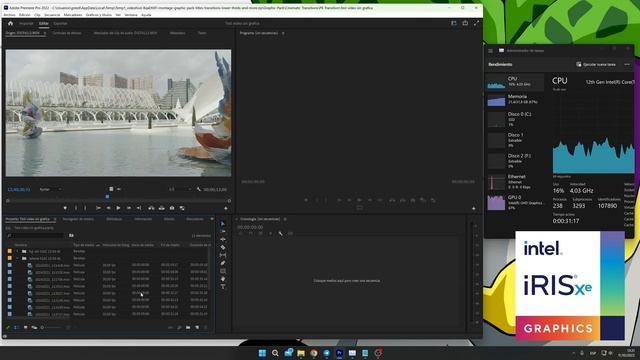
Task: Switch to the Importar workspace tab
Action: 26,24
